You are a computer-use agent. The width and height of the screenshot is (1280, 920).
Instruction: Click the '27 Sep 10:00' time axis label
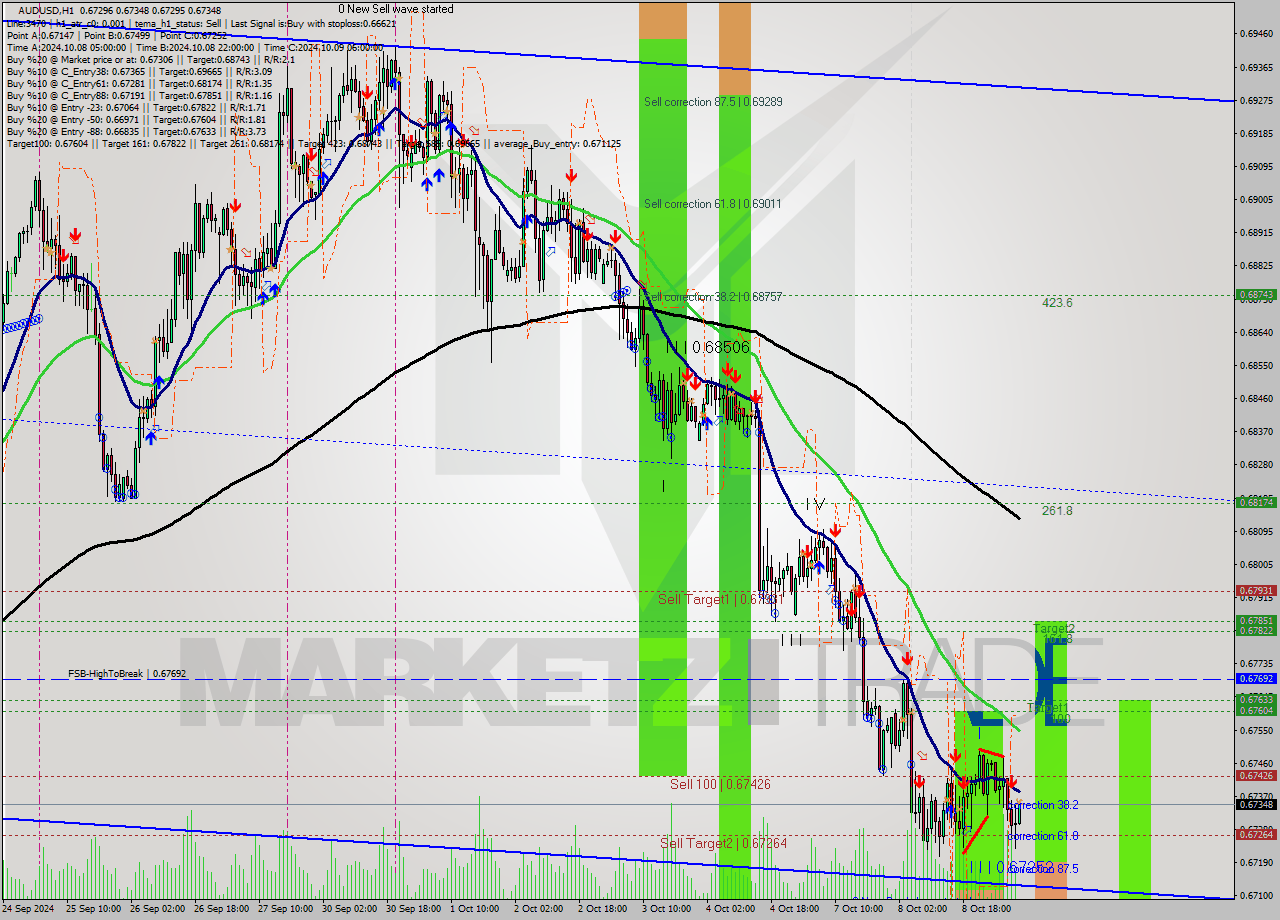(x=286, y=910)
